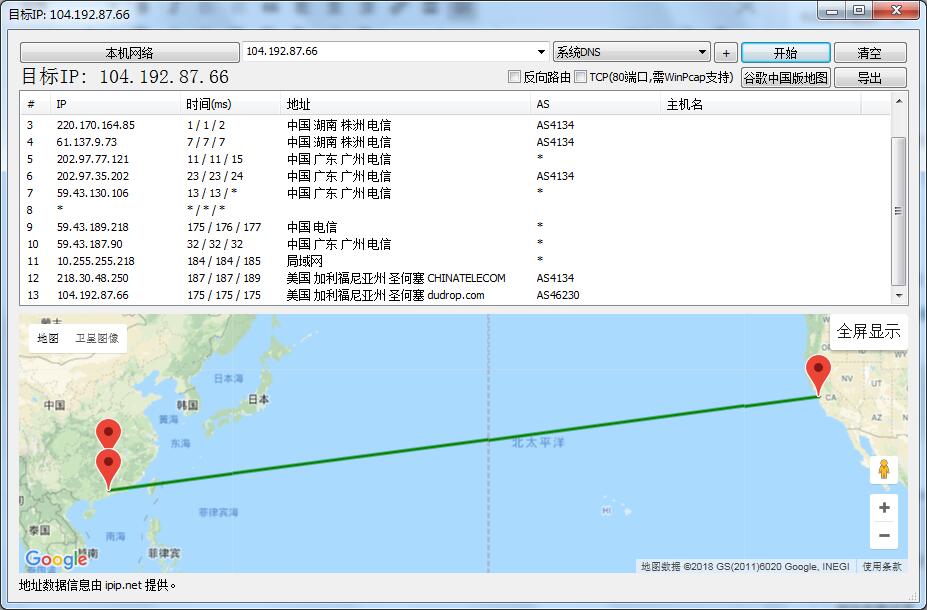Click the Pegman street view icon

(x=883, y=467)
